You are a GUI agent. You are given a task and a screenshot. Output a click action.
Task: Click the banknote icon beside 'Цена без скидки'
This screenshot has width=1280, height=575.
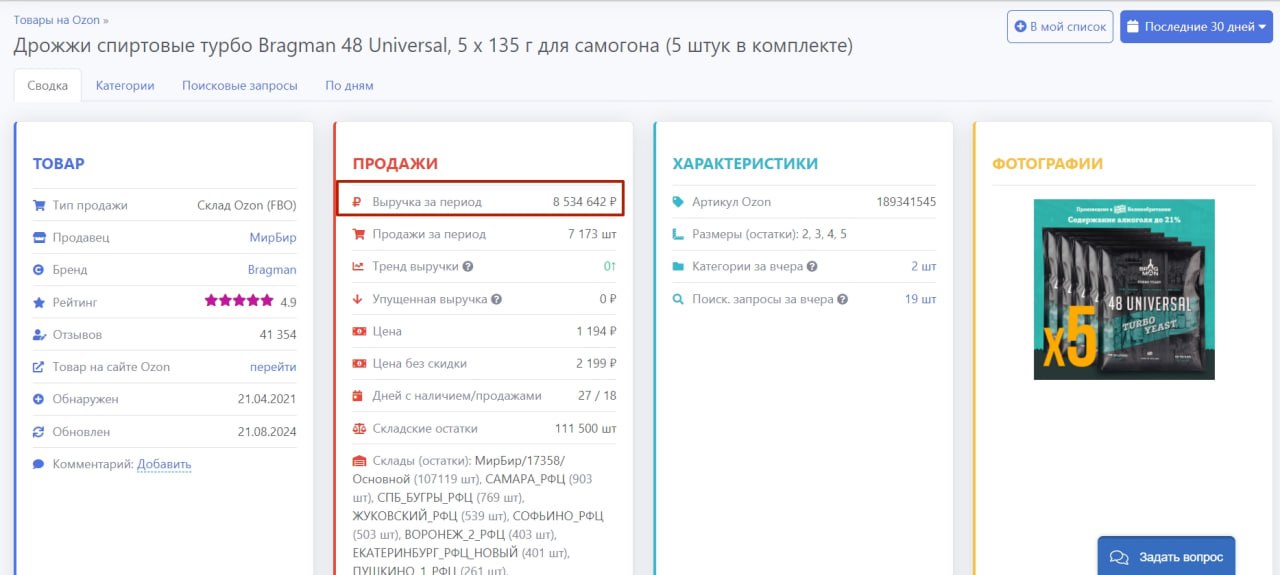pyautogui.click(x=359, y=363)
